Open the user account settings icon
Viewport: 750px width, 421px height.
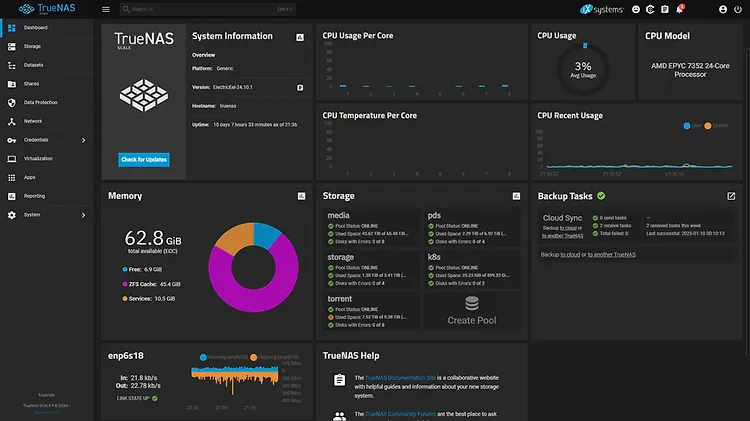click(x=722, y=9)
